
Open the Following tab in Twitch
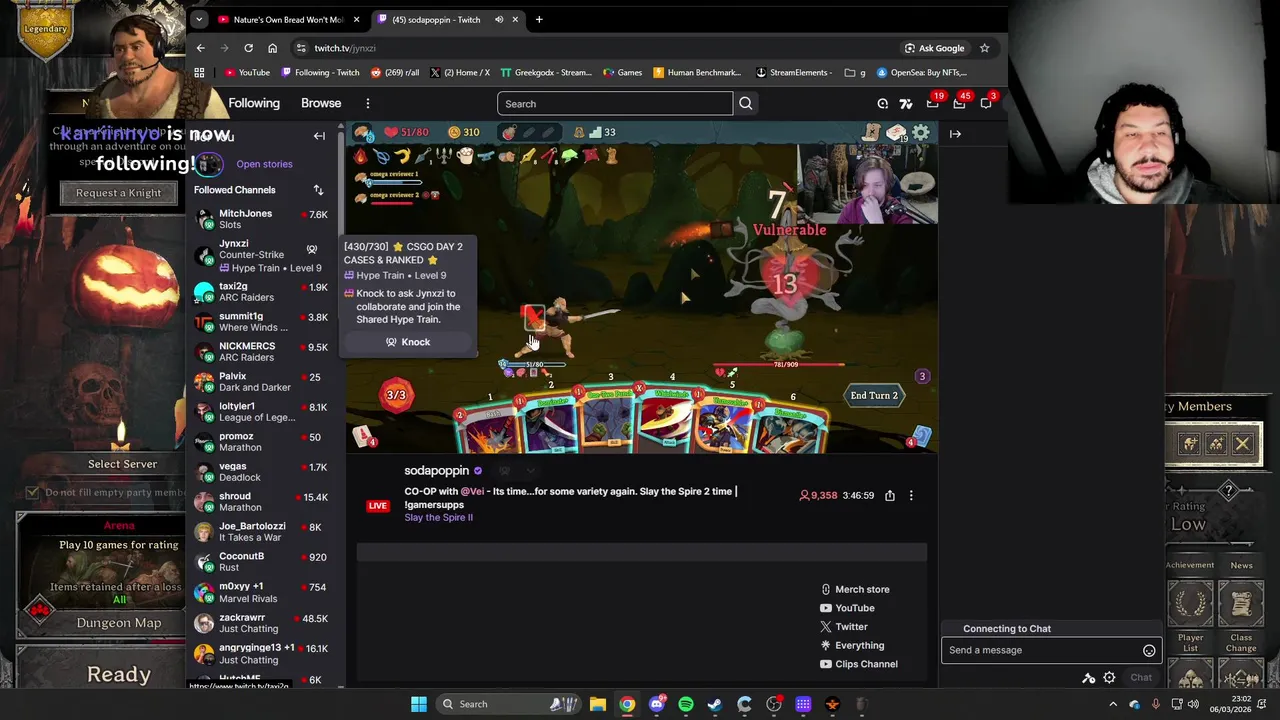point(254,103)
